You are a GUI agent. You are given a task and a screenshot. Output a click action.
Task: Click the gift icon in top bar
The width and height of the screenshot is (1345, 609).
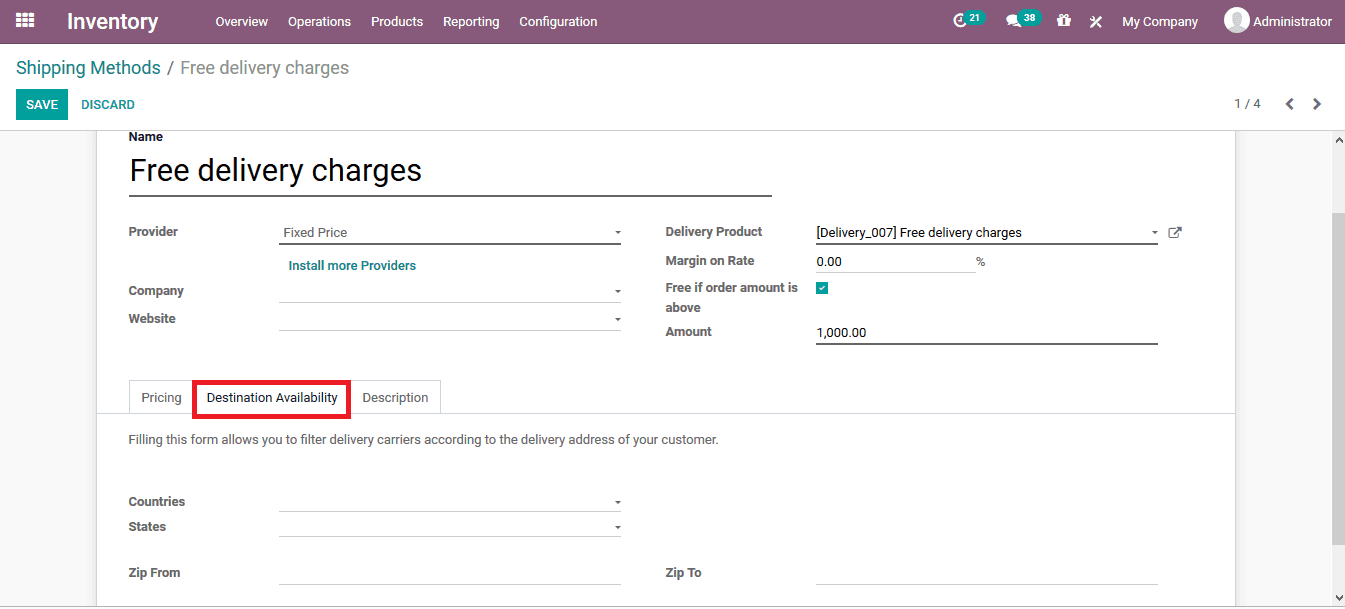pos(1064,21)
